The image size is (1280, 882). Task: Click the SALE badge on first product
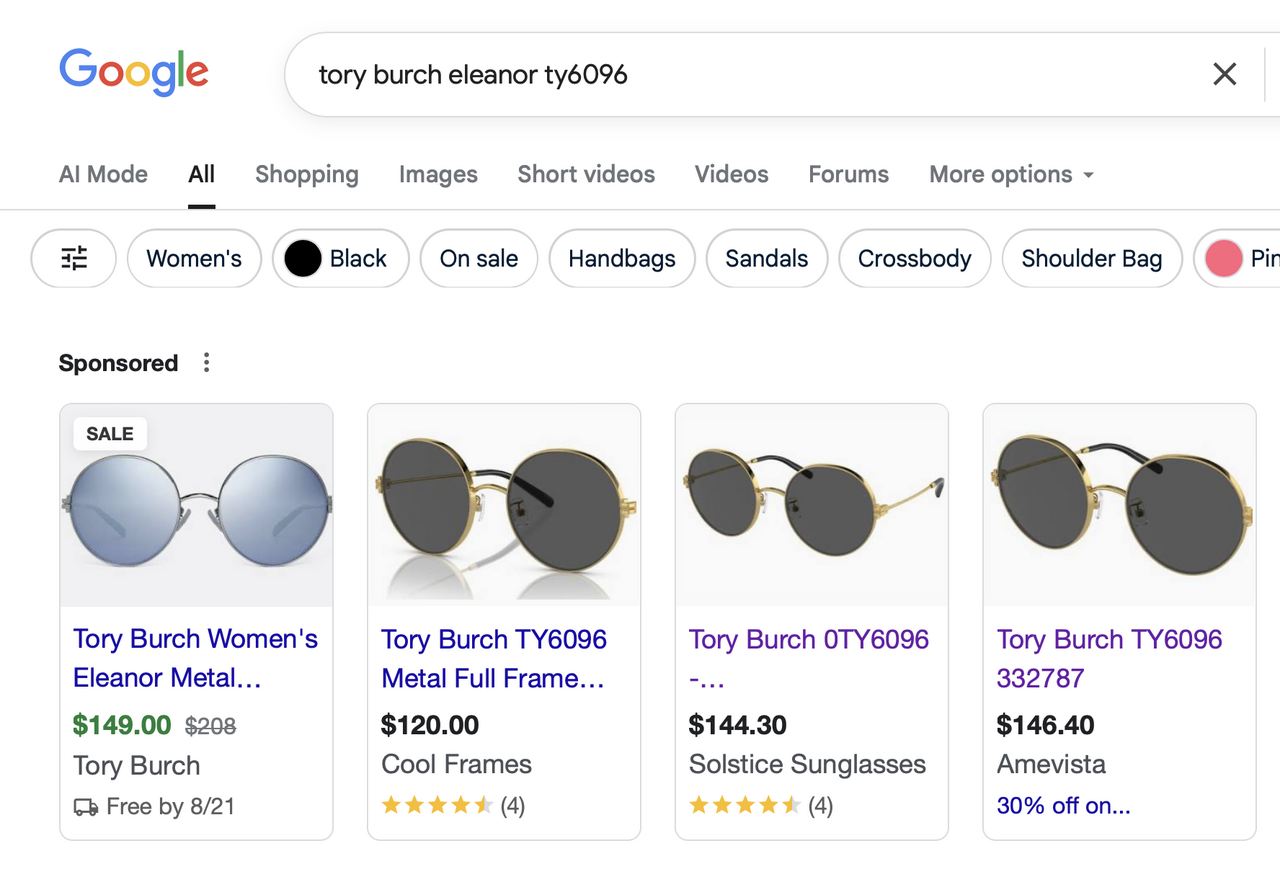click(110, 434)
